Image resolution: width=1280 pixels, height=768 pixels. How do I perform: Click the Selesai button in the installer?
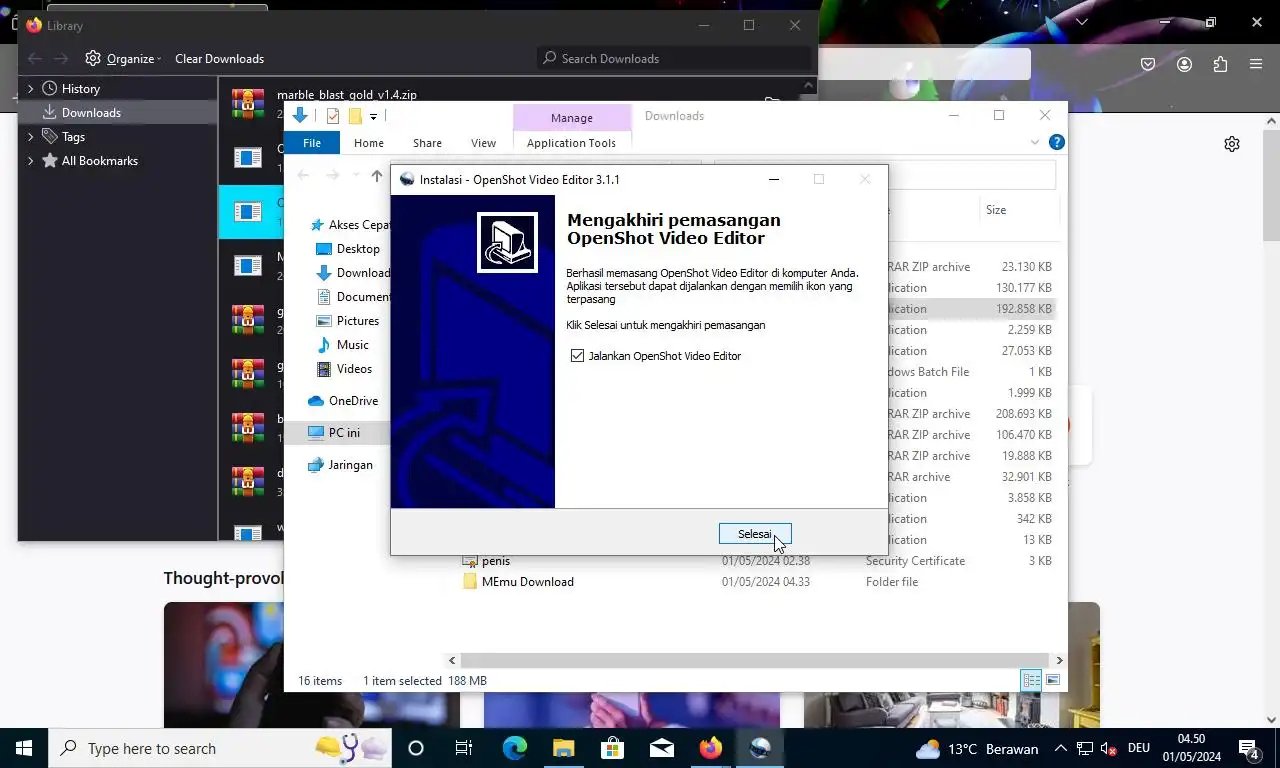[x=755, y=534]
